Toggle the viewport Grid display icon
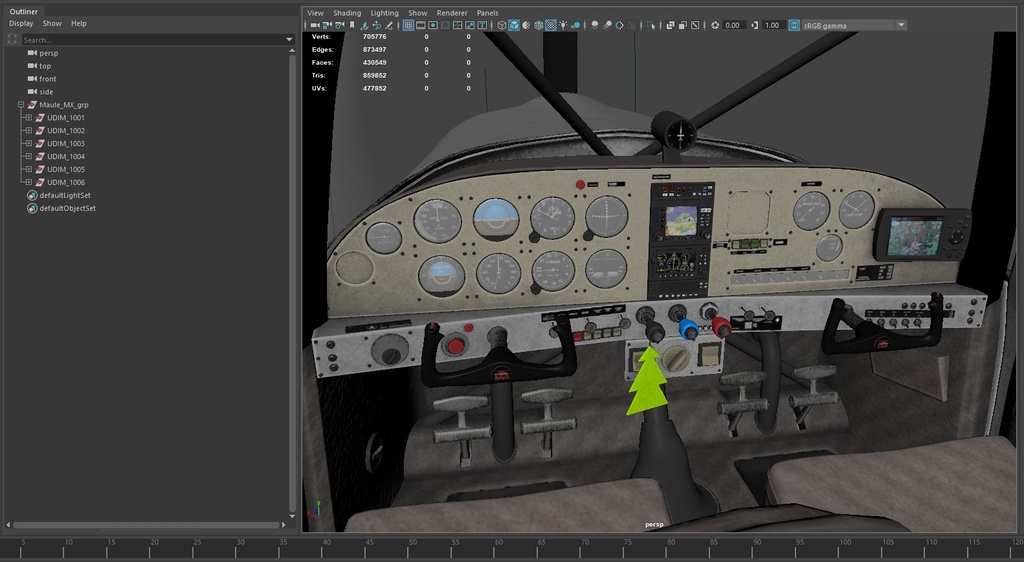Viewport: 1024px width, 562px height. pos(408,25)
